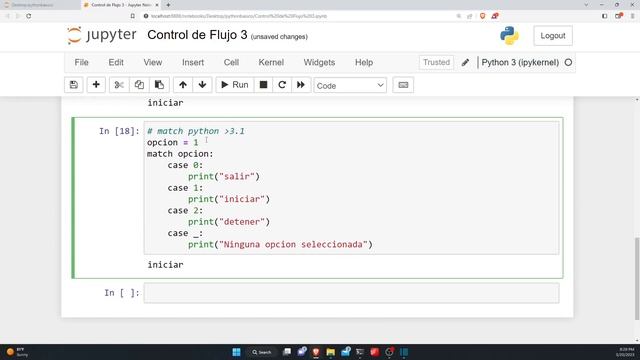
Task: Close the Control de Flujo 3 tab
Action: point(157,5)
